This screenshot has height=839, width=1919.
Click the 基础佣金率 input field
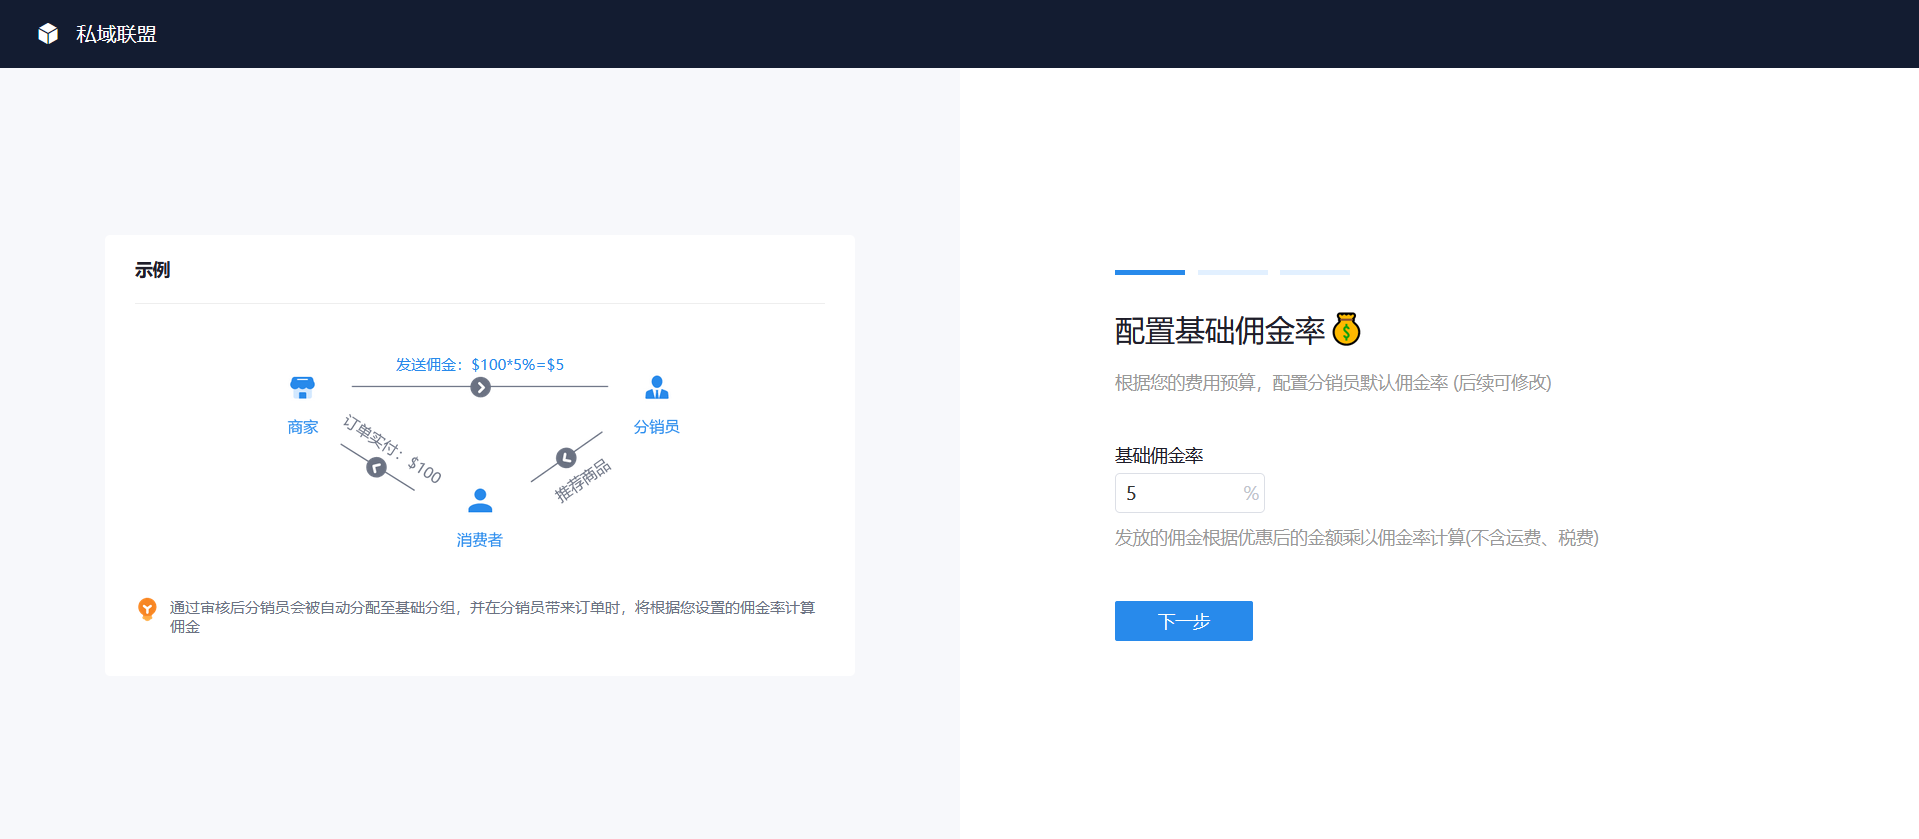1189,493
